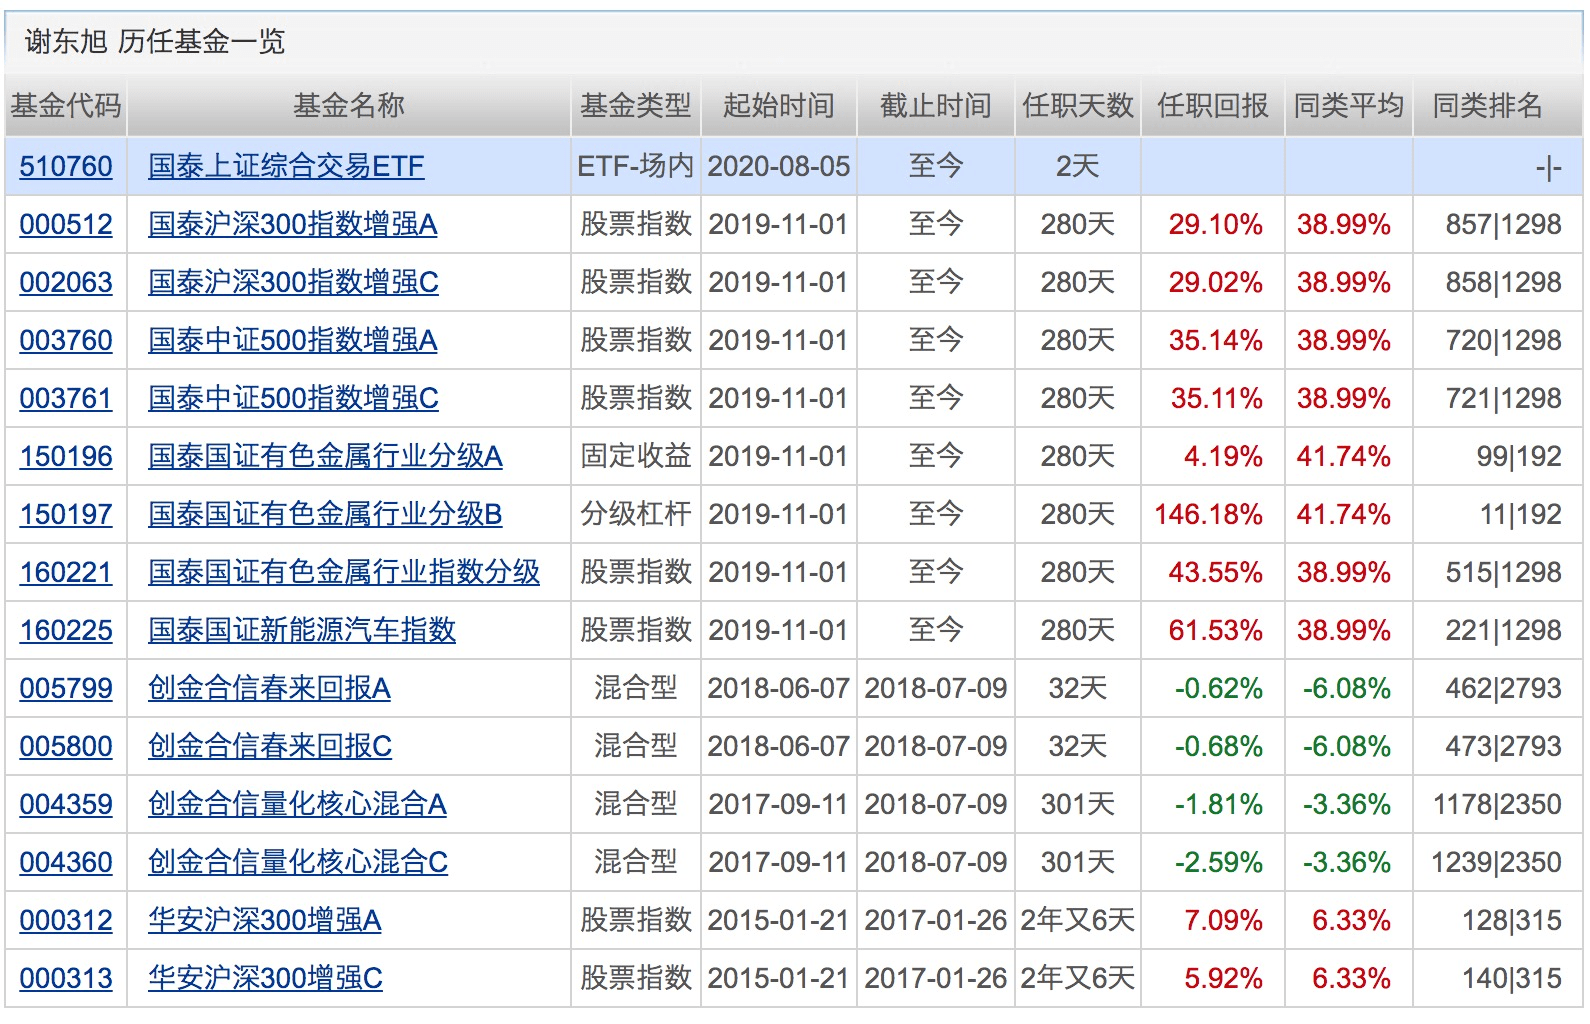Select the -2.59% return value
This screenshot has height=1024, width=1590.
1219,862
